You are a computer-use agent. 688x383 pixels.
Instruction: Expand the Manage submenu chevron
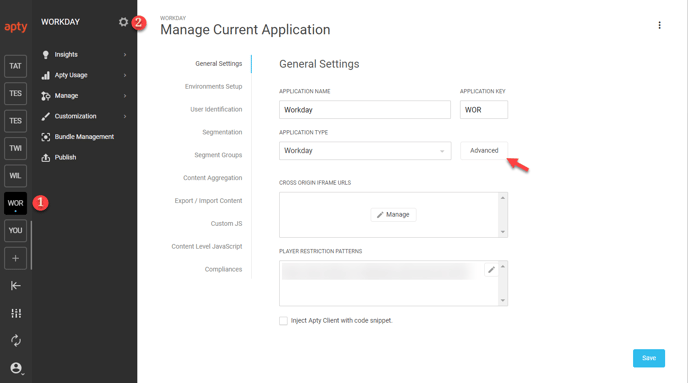coord(125,96)
